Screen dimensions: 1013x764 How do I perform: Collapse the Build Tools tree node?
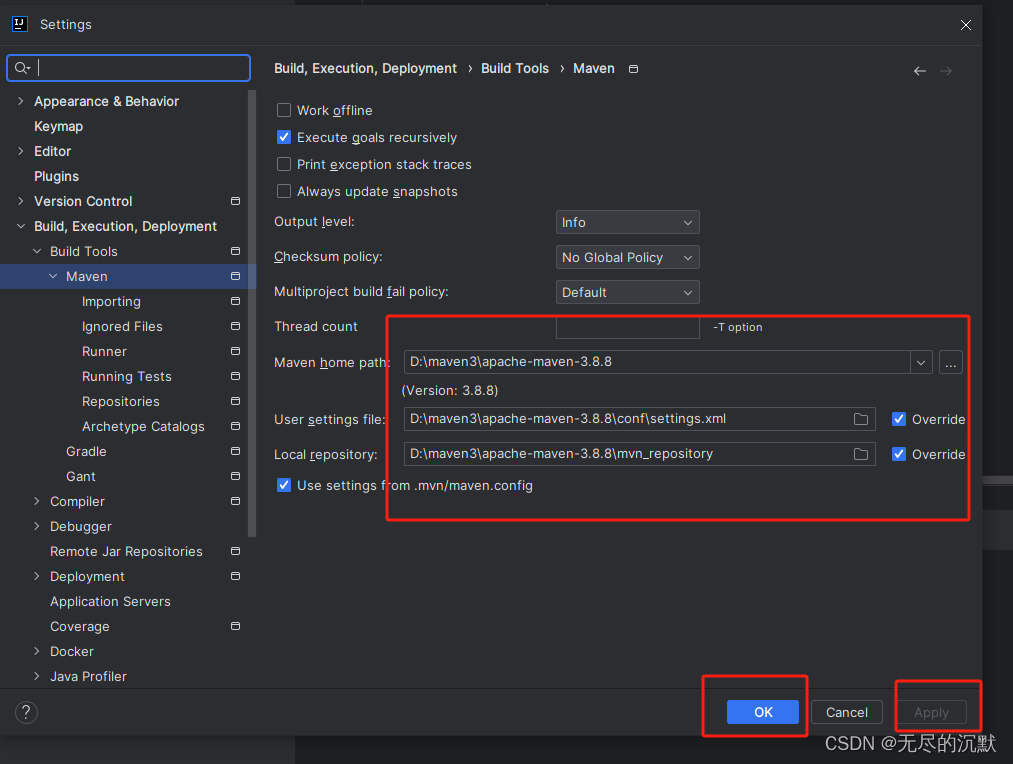(37, 251)
